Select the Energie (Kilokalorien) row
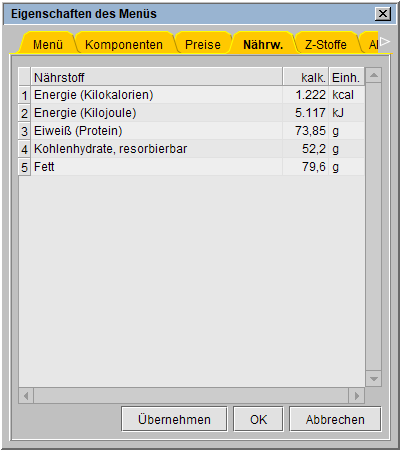The image size is (400, 450). (192, 95)
